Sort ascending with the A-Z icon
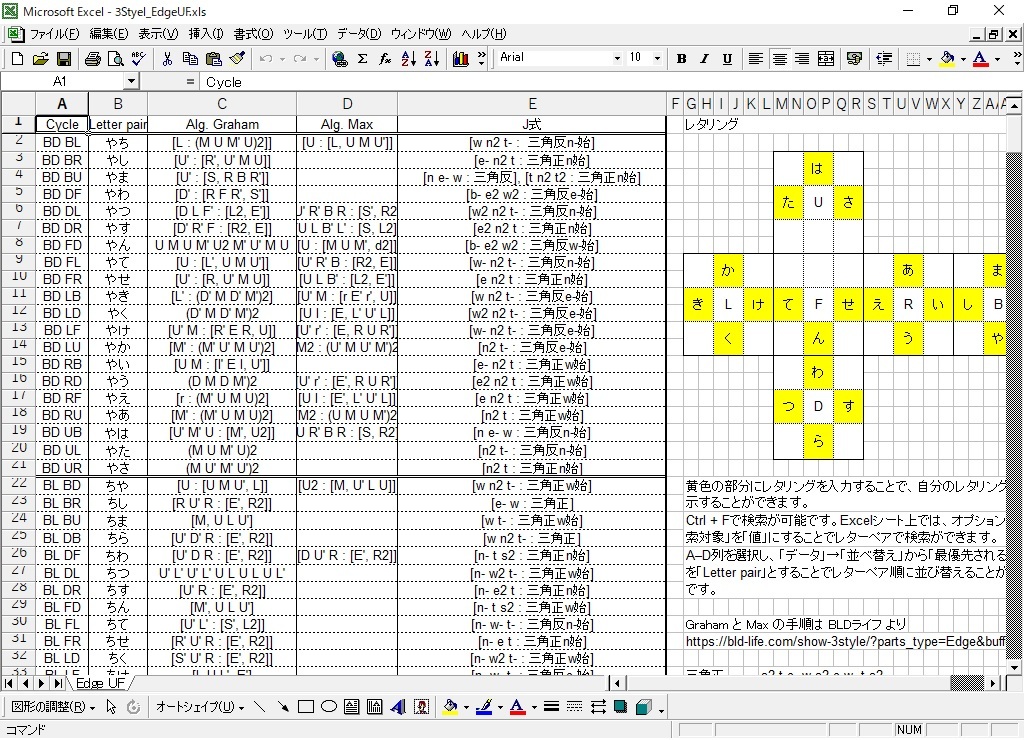This screenshot has height=740, width=1024. (x=409, y=59)
